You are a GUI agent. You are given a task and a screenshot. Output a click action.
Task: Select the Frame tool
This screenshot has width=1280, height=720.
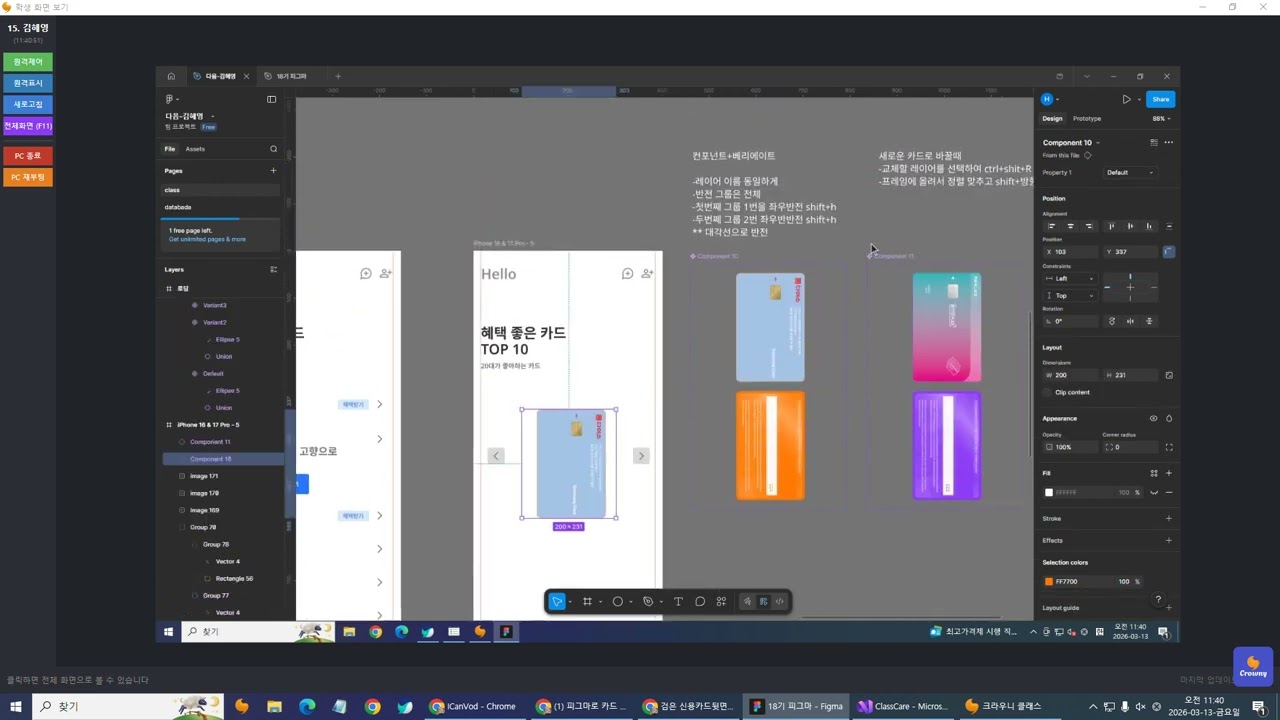587,601
